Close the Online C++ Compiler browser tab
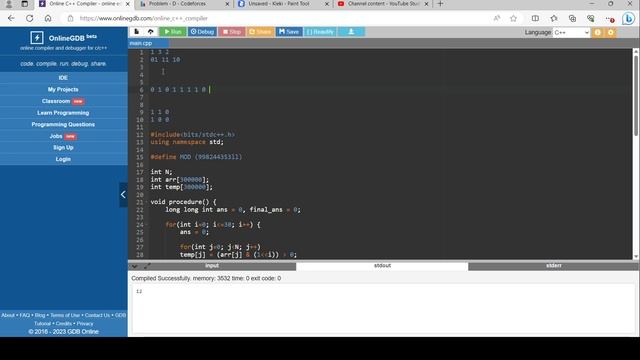 [x=127, y=4]
